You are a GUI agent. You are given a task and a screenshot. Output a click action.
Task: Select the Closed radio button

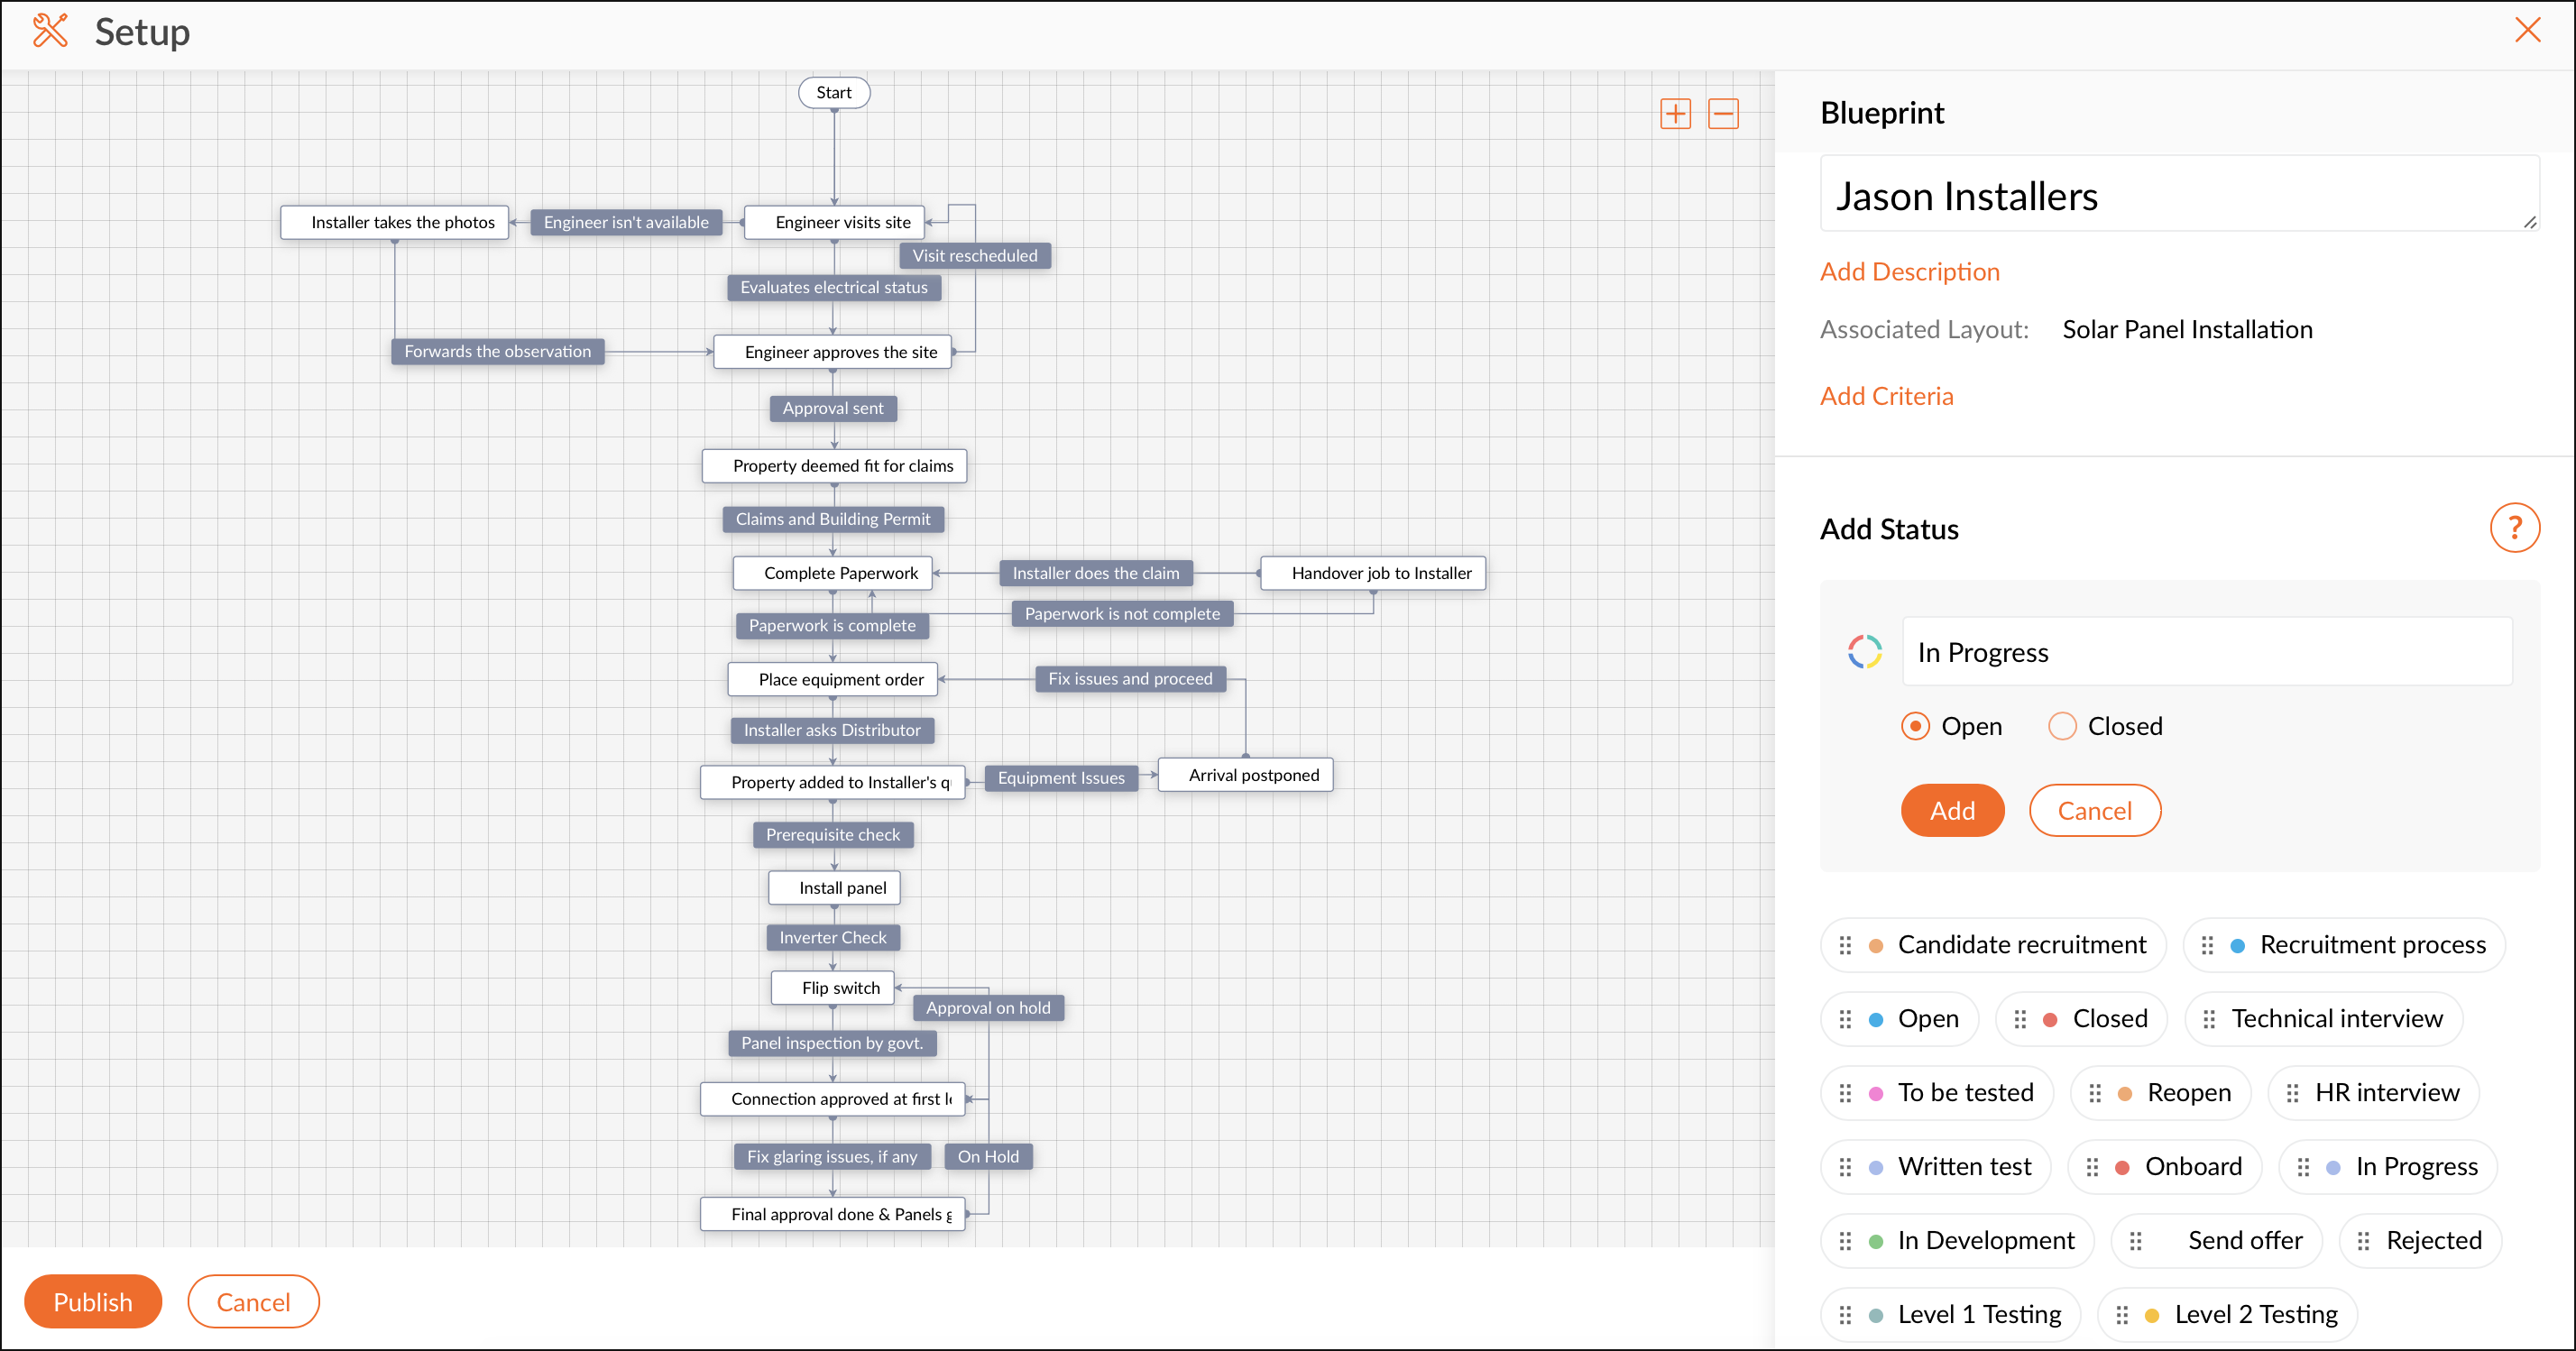coord(2062,726)
